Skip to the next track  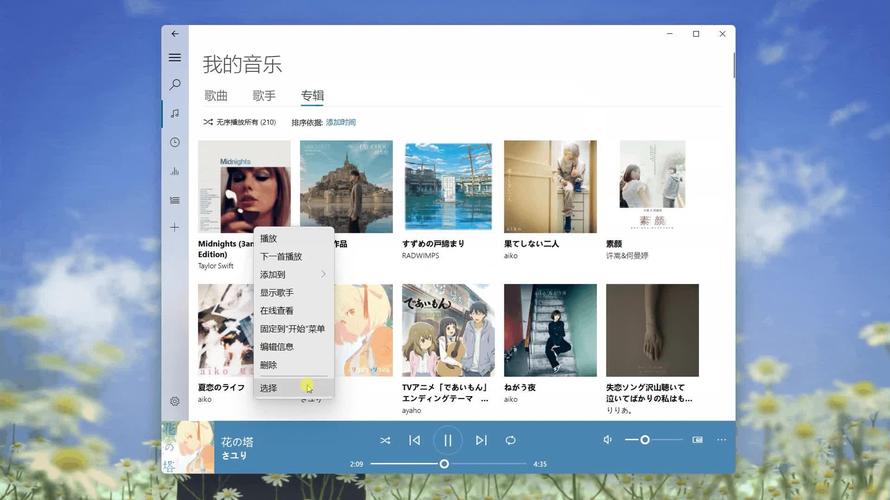481,440
